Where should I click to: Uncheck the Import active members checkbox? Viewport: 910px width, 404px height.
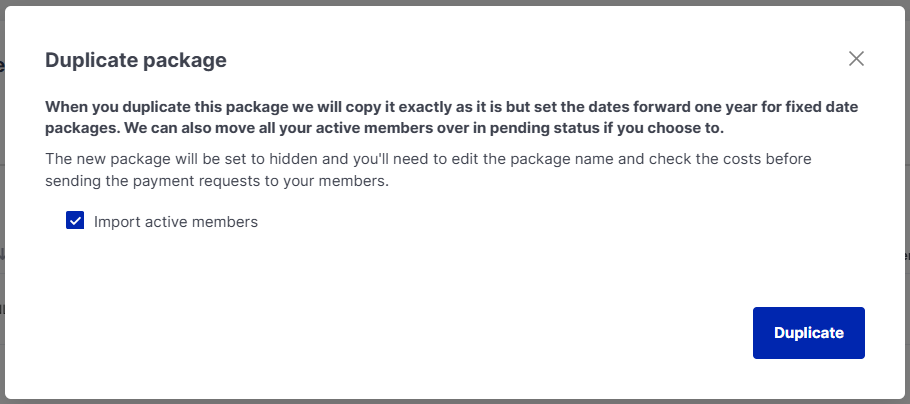click(75, 221)
